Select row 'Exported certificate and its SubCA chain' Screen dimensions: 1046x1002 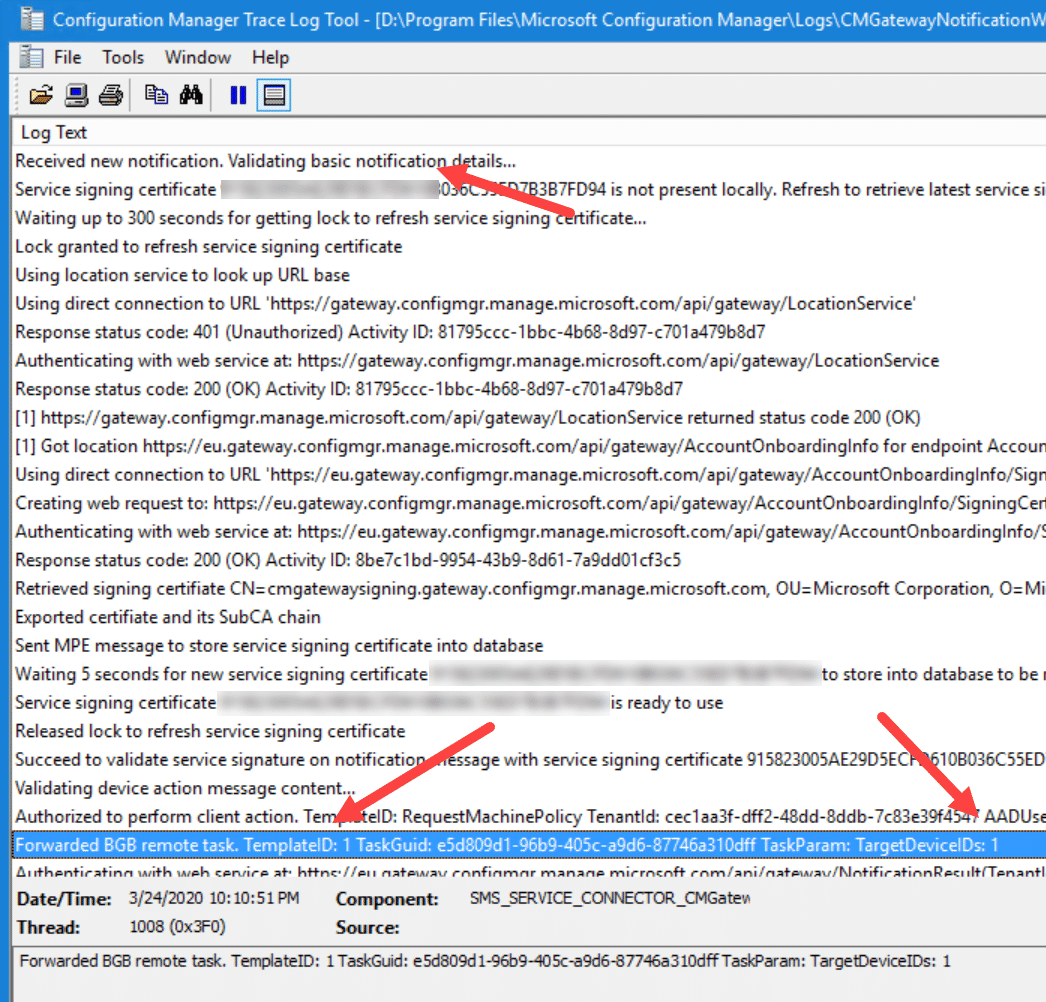(530, 617)
